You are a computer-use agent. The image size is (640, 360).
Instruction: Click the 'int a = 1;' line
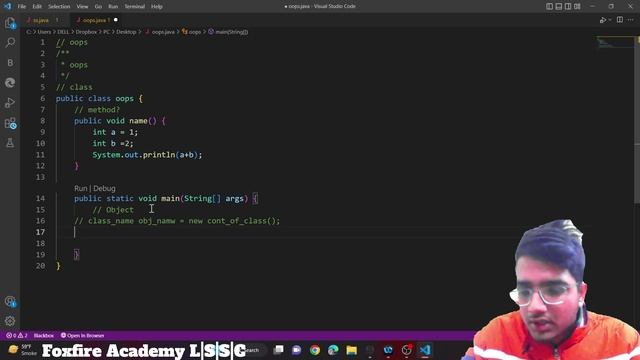tap(115, 132)
